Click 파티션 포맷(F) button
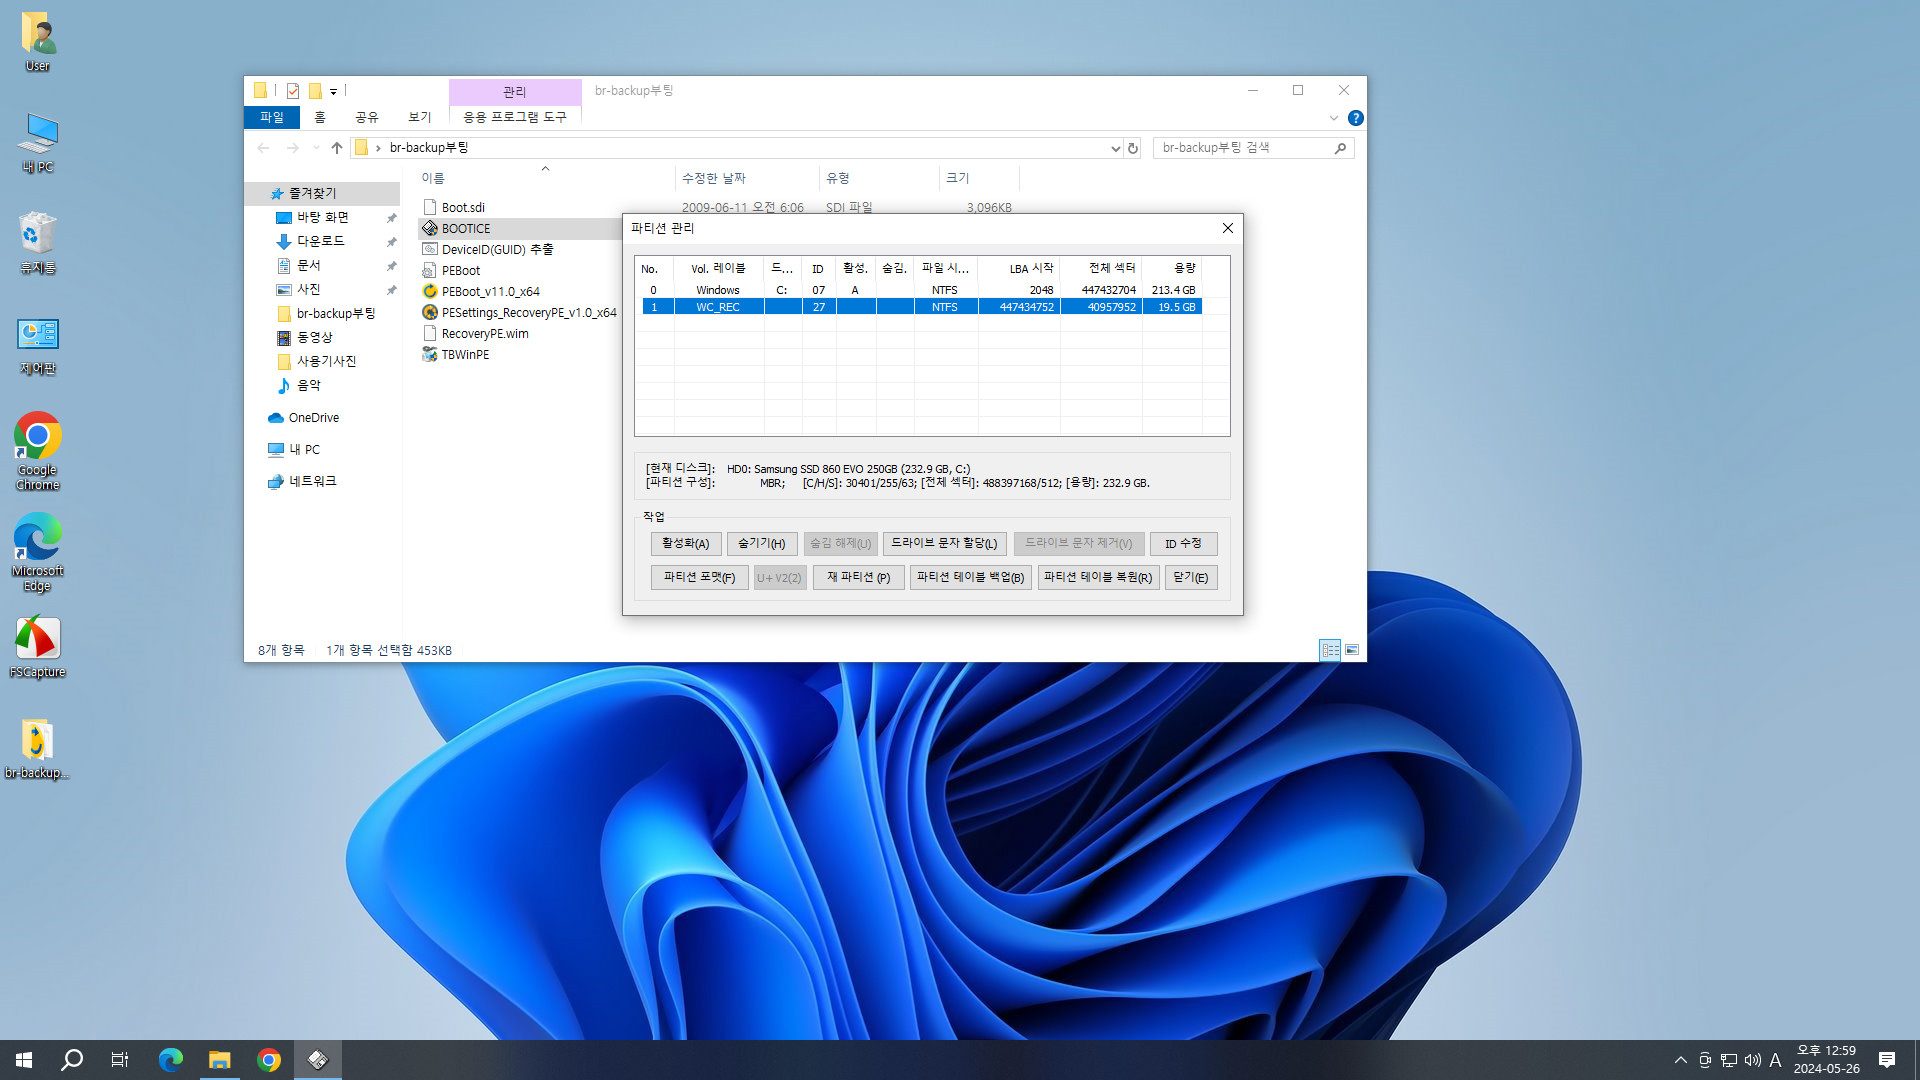Viewport: 1920px width, 1080px height. pyautogui.click(x=699, y=578)
